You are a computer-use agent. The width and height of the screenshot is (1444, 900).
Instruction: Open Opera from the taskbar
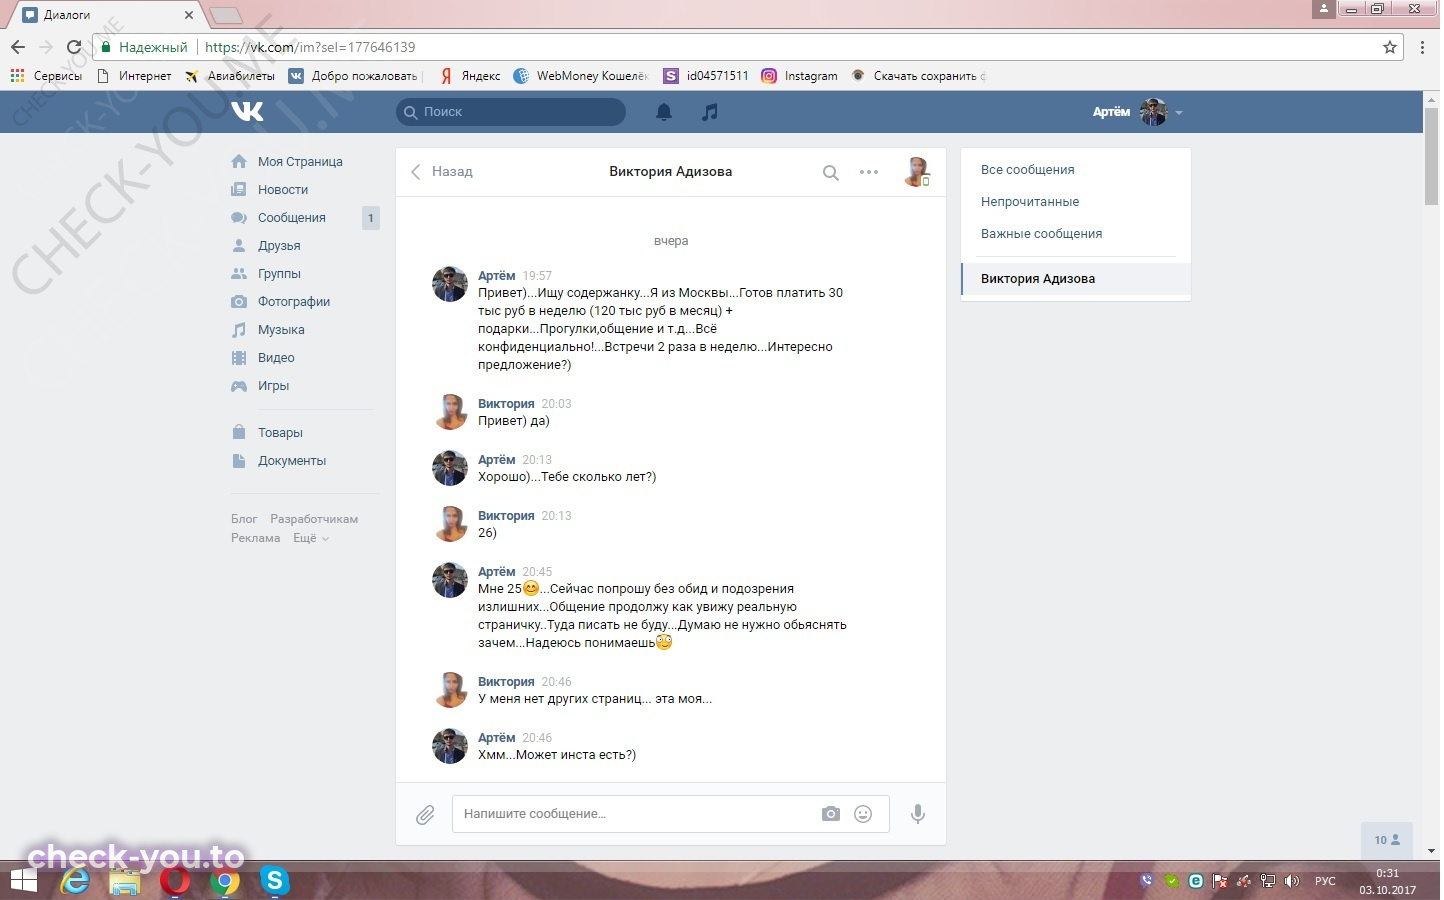click(176, 881)
